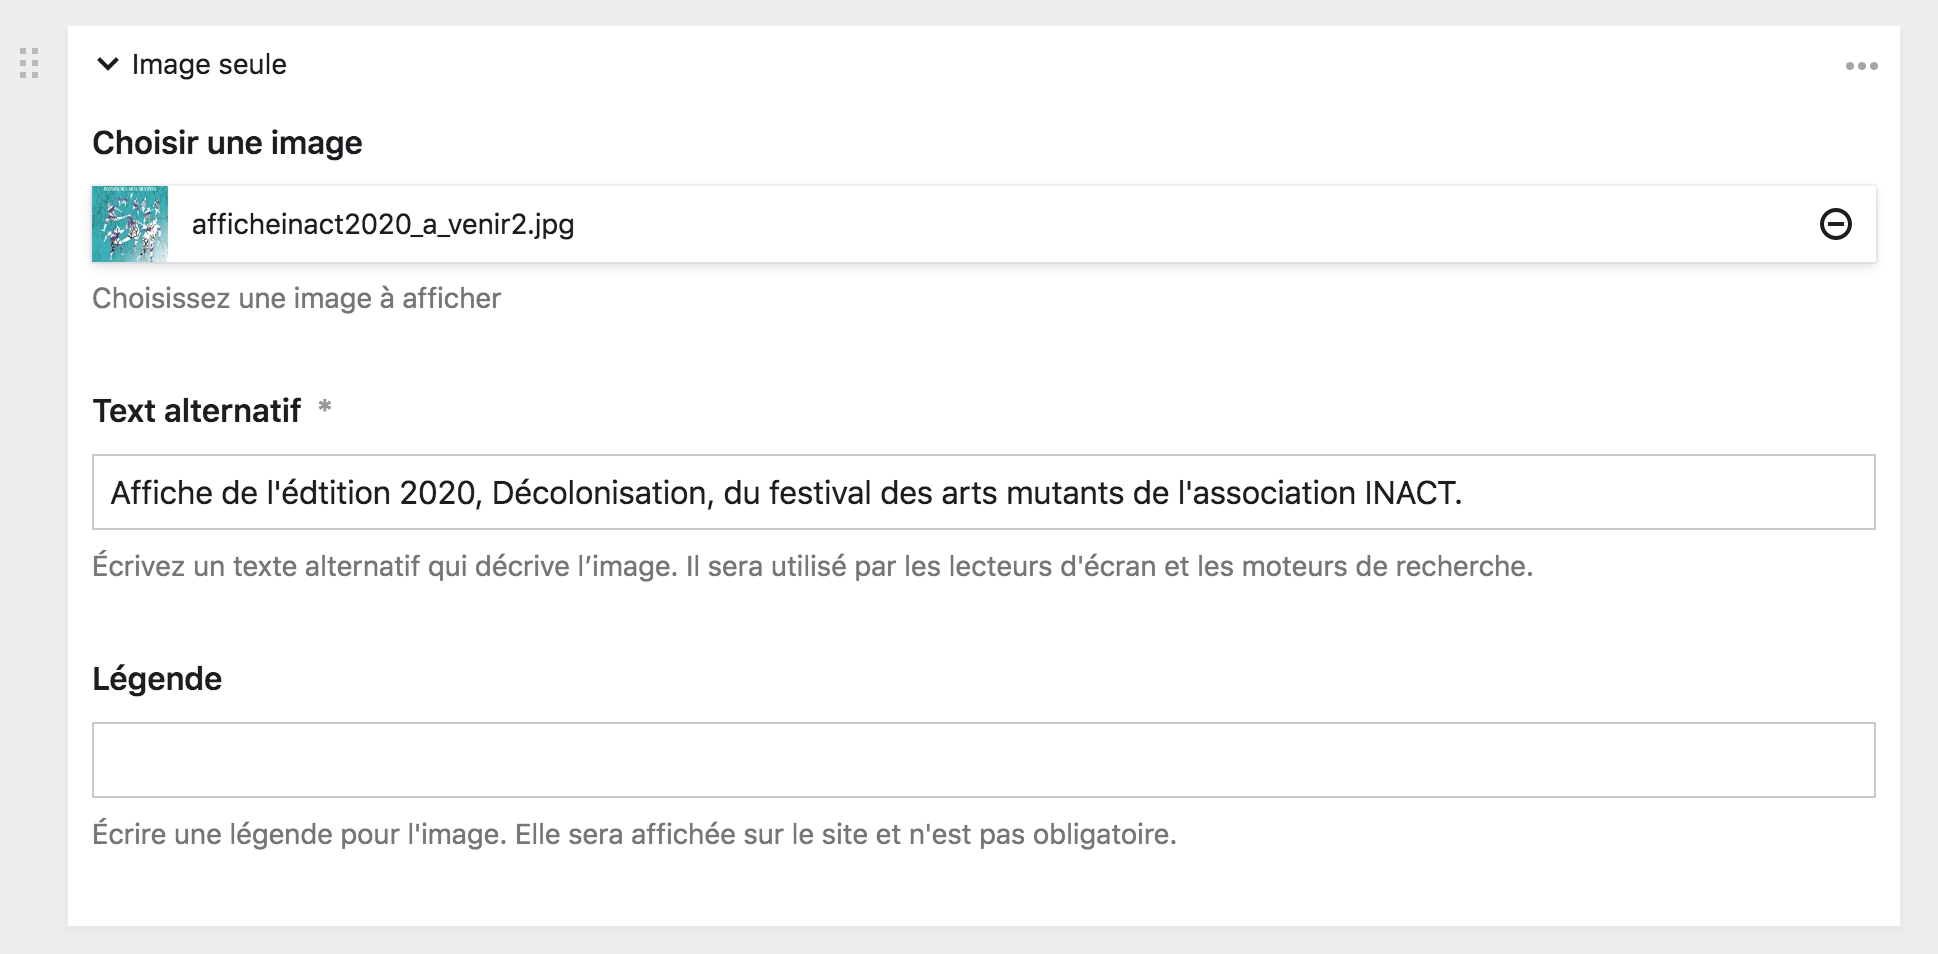The height and width of the screenshot is (954, 1938).
Task: Open the component options ellipsis menu
Action: pos(1860,64)
